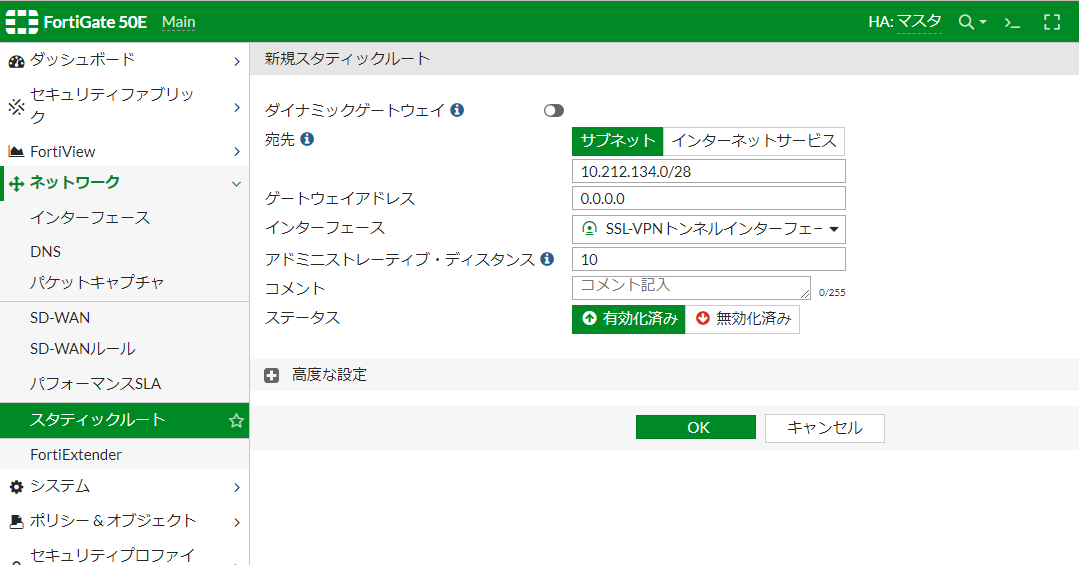Click the キャンセル button
This screenshot has width=1079, height=565.
tap(824, 428)
